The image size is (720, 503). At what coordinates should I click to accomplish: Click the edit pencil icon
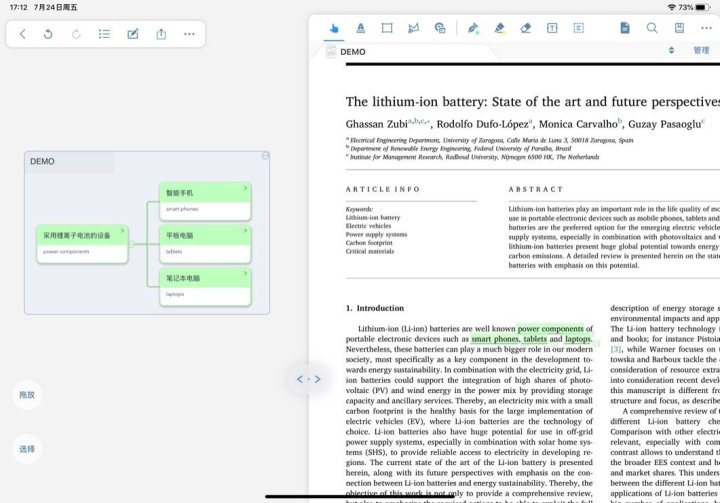click(x=133, y=34)
